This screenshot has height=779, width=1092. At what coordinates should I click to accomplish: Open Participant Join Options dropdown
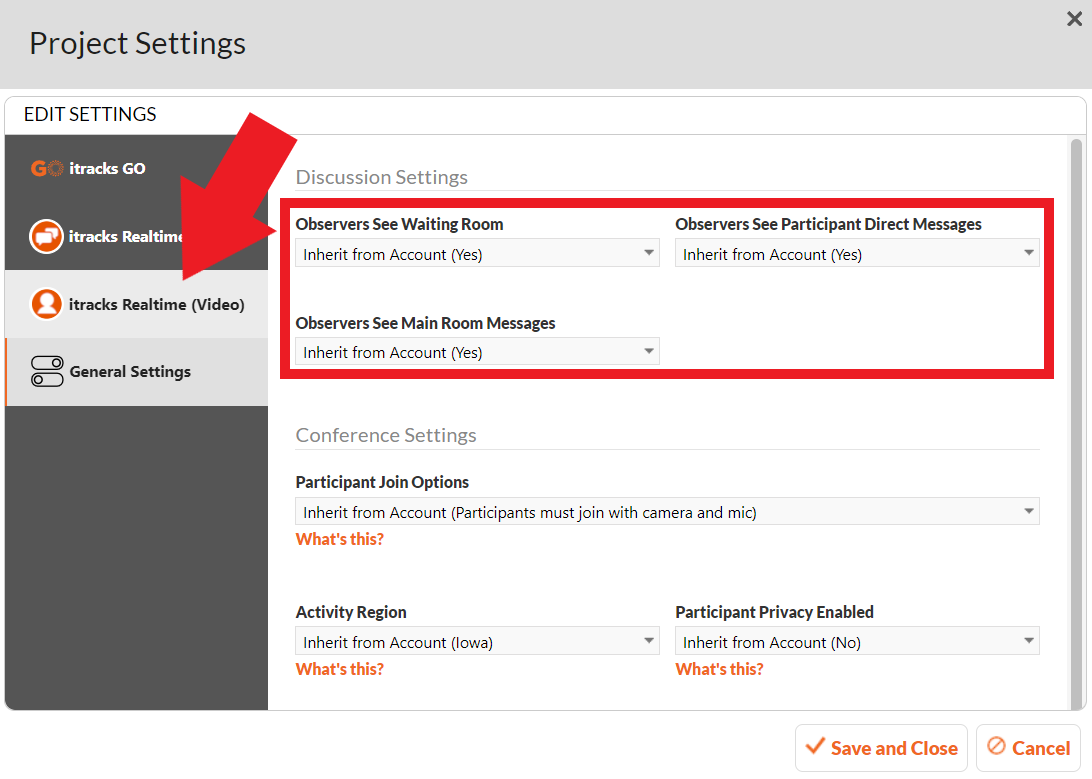tap(667, 512)
